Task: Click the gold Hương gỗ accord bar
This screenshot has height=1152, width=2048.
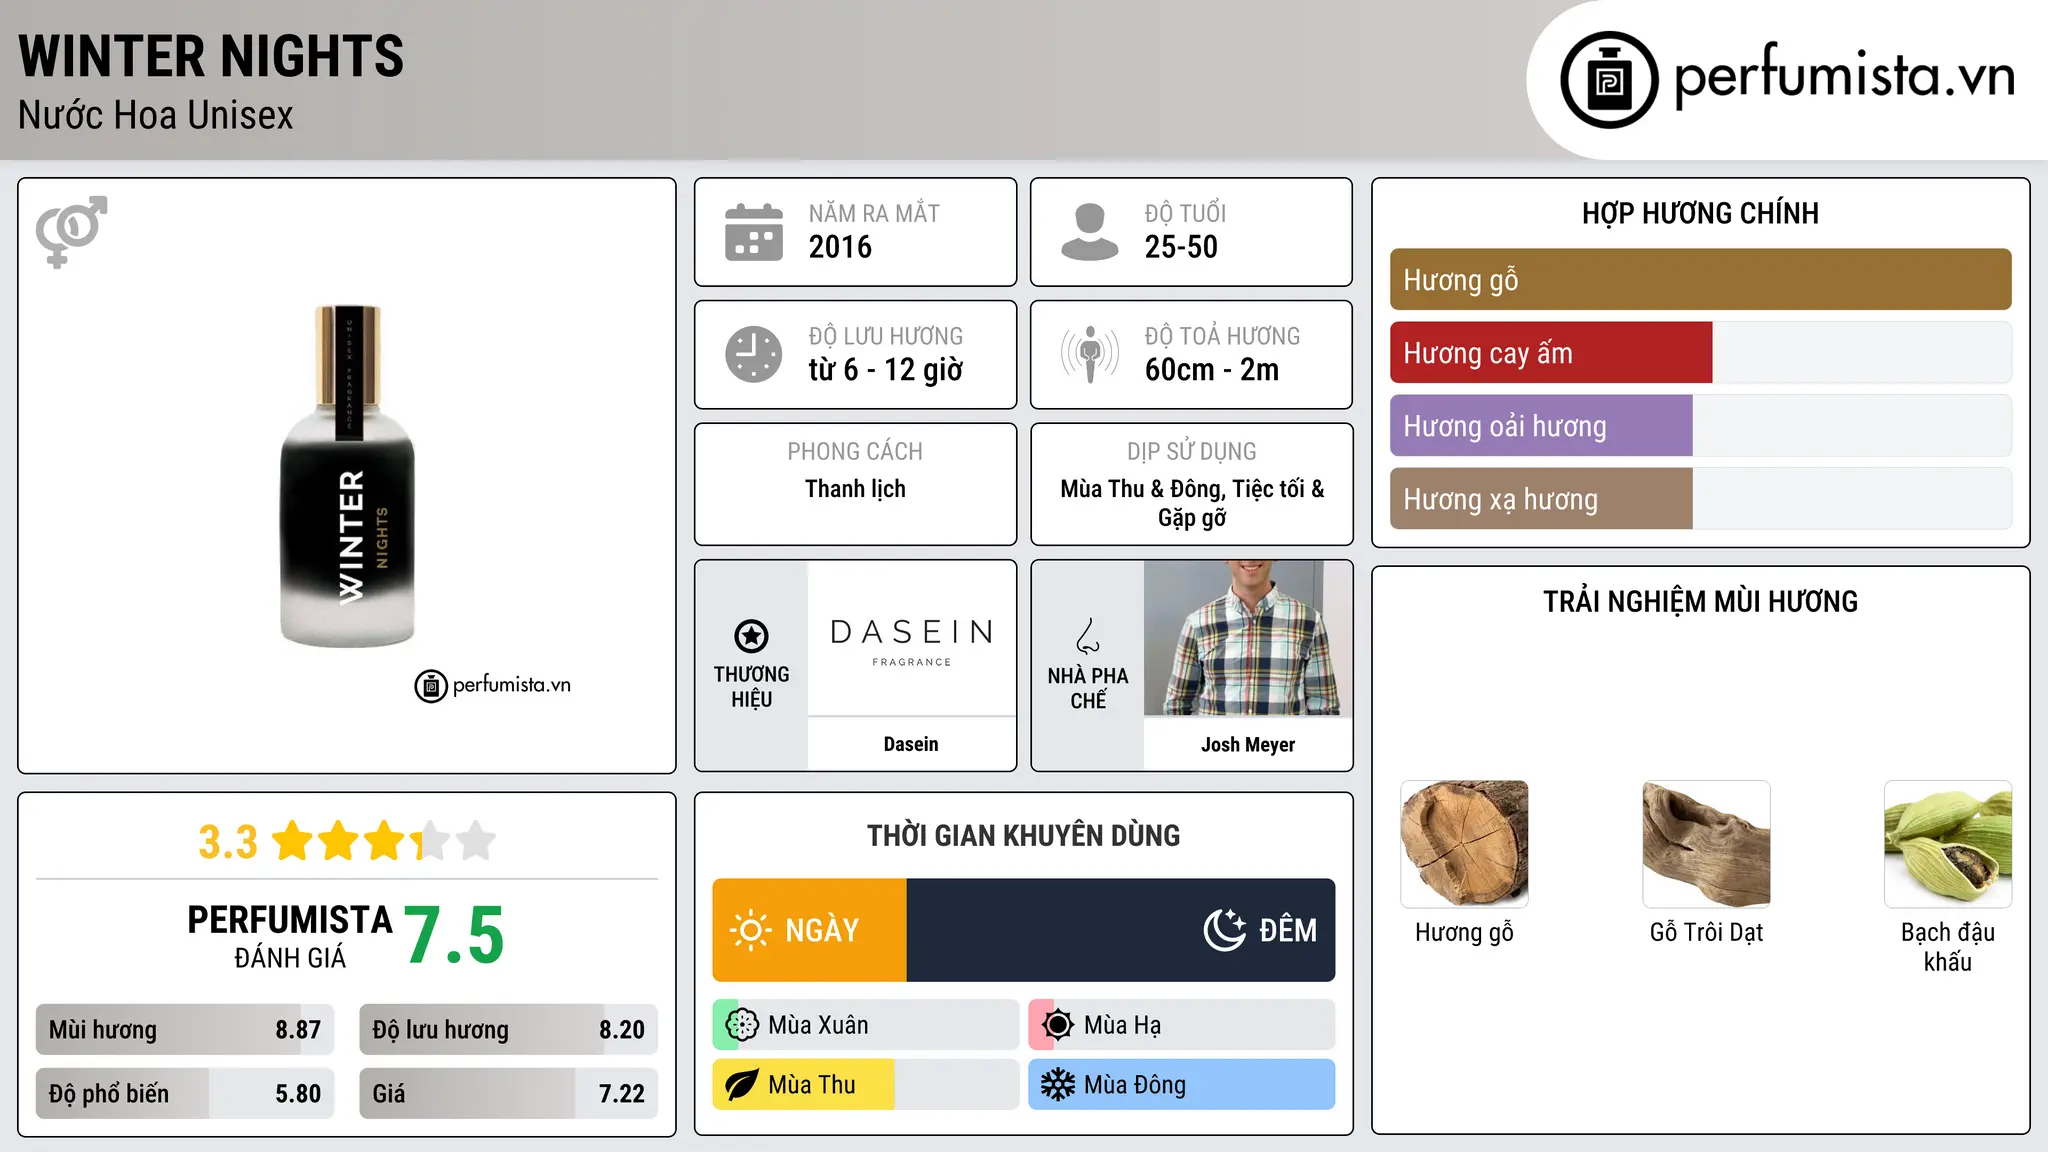Action: [1700, 279]
